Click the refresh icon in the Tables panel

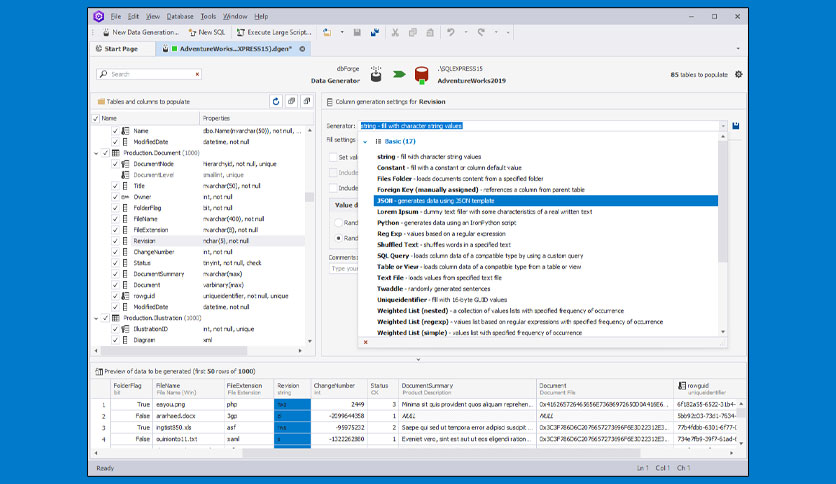coord(276,101)
